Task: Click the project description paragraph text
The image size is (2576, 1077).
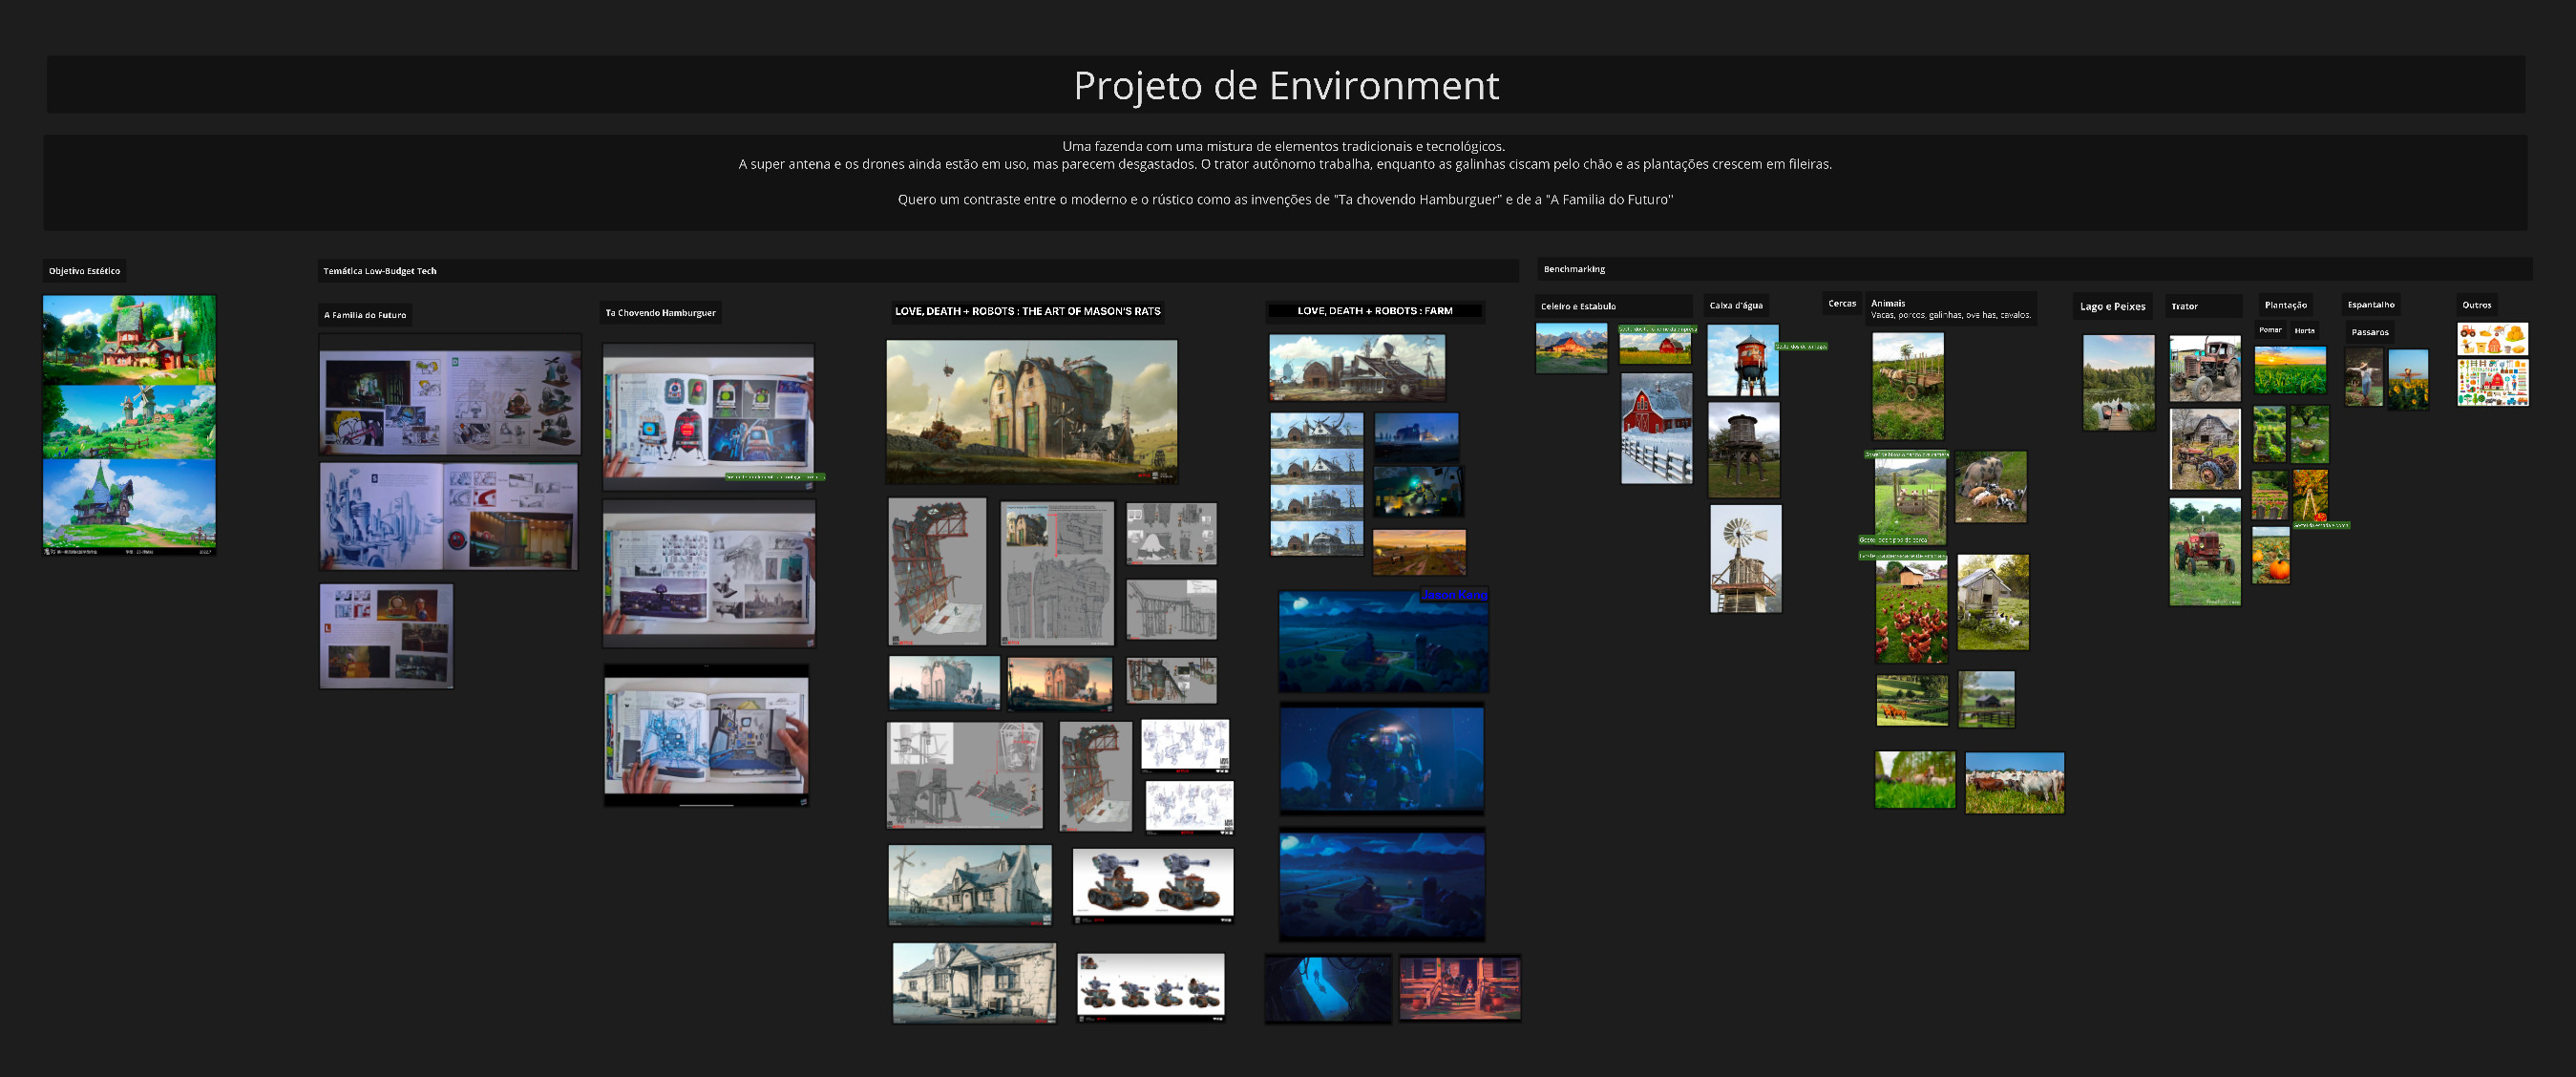Action: 1285,172
